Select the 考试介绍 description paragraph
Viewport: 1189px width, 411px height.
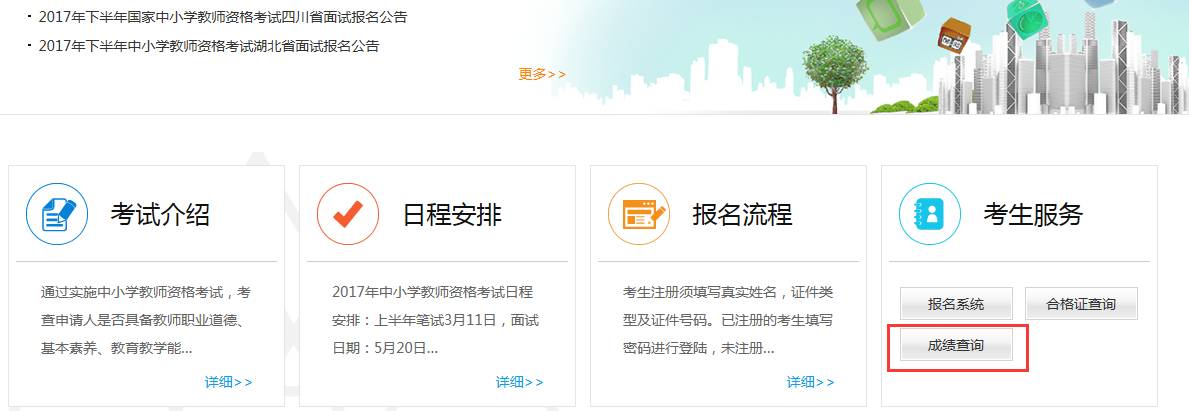(146, 320)
